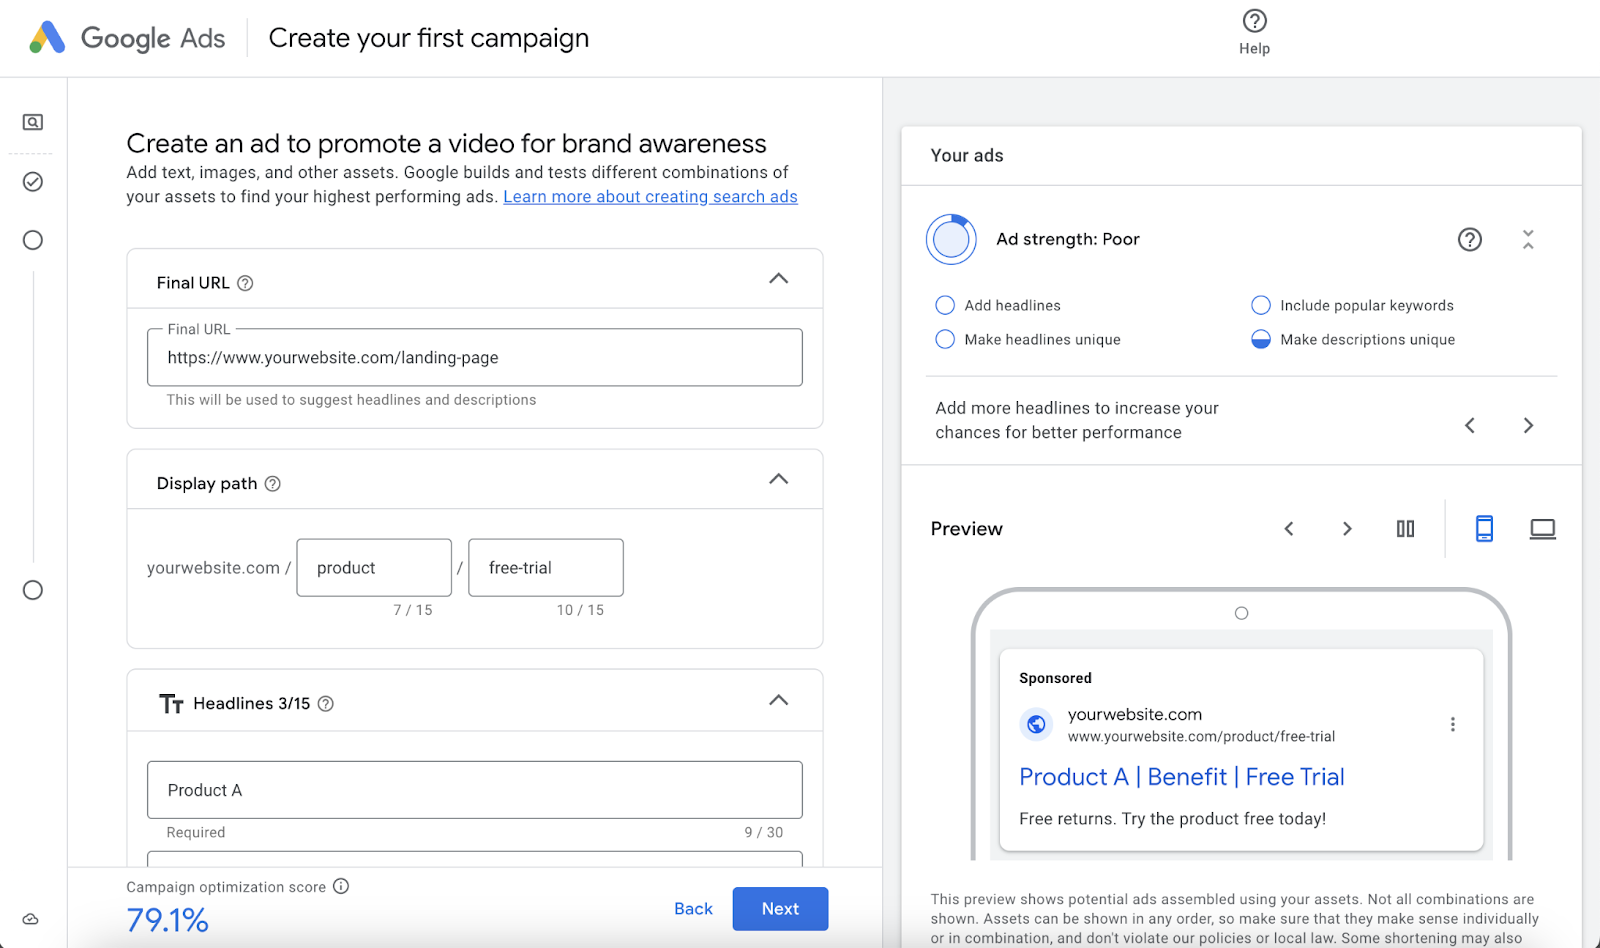Image resolution: width=1600 pixels, height=948 pixels.
Task: Collapse the Headlines 3/15 section
Action: [x=779, y=700]
